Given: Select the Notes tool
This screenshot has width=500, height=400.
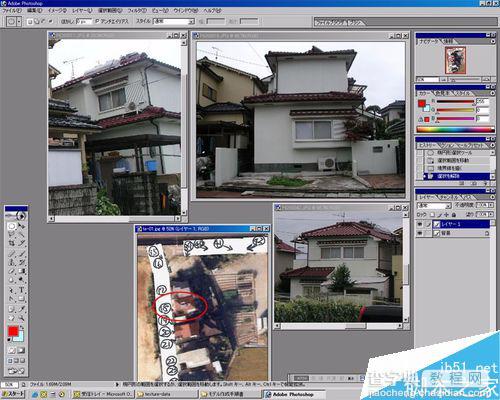Looking at the screenshot, I should pyautogui.click(x=12, y=309).
